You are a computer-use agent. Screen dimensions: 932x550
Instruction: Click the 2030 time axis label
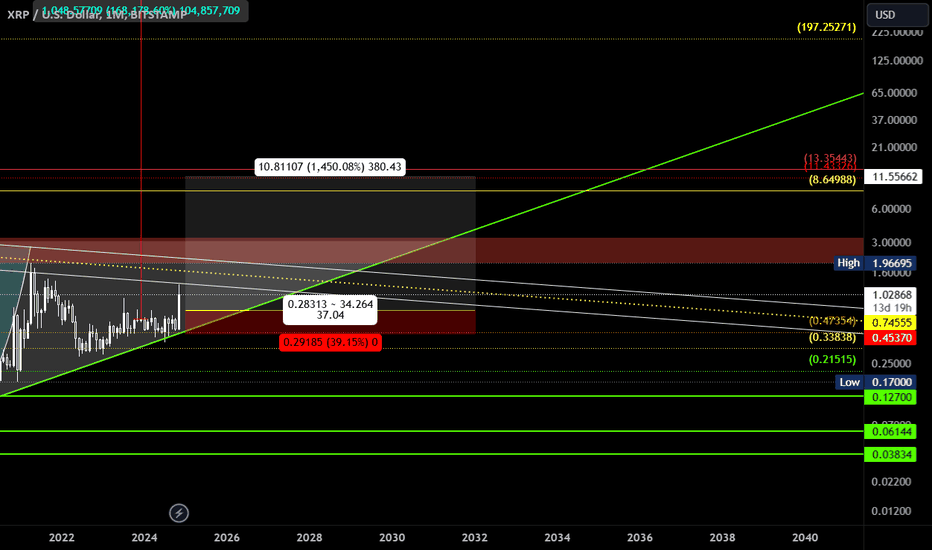pyautogui.click(x=392, y=538)
